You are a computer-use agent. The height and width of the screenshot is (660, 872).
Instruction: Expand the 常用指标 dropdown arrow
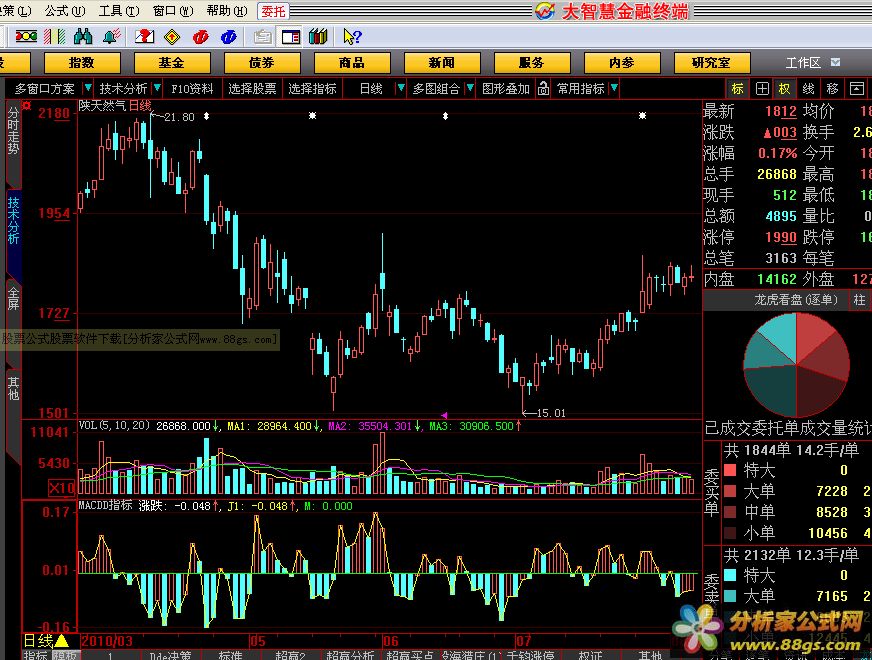614,88
